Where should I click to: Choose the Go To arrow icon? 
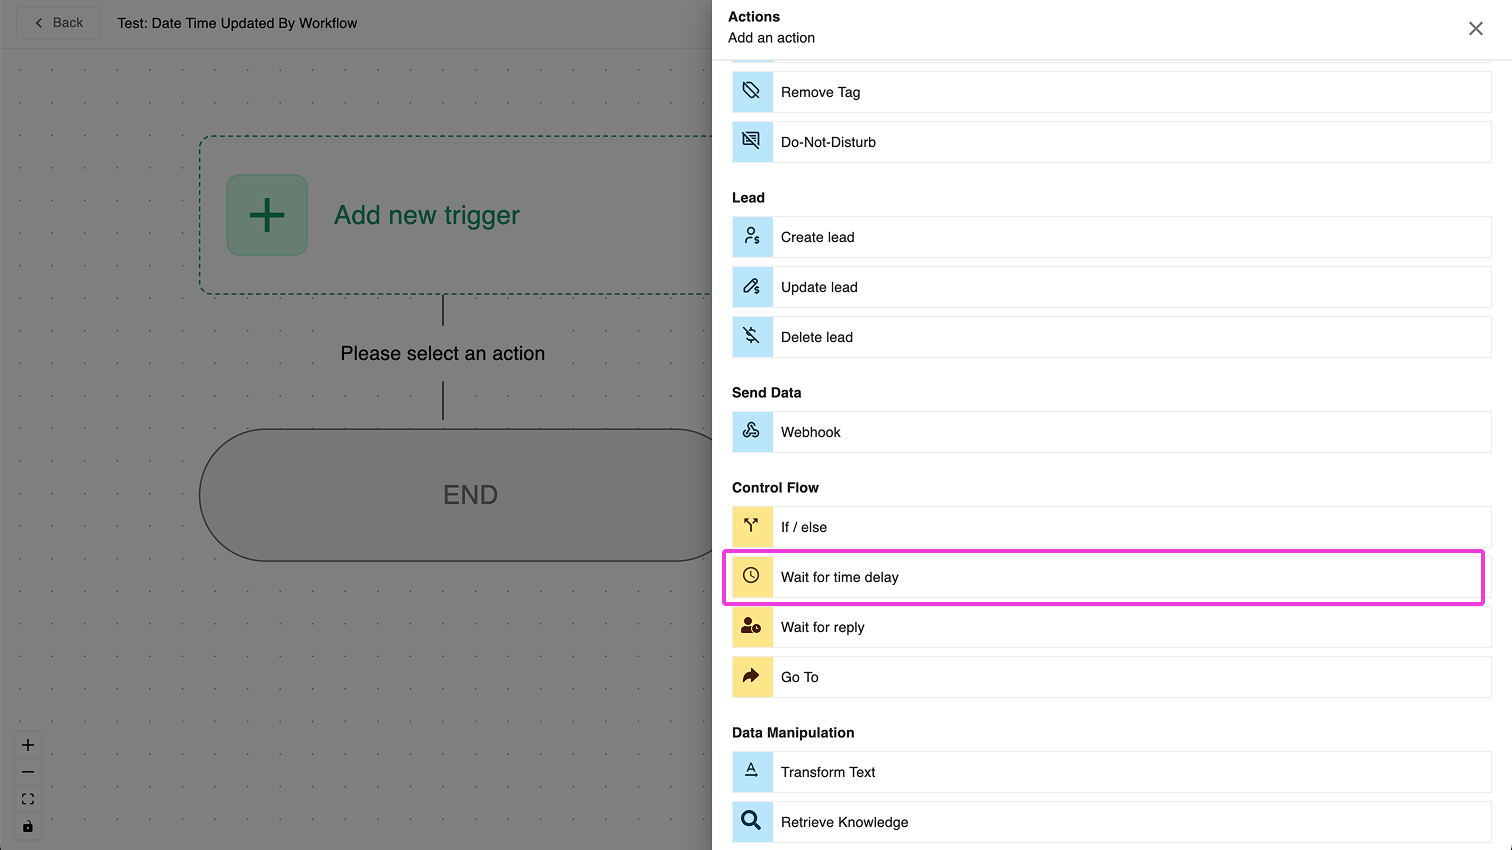(752, 677)
